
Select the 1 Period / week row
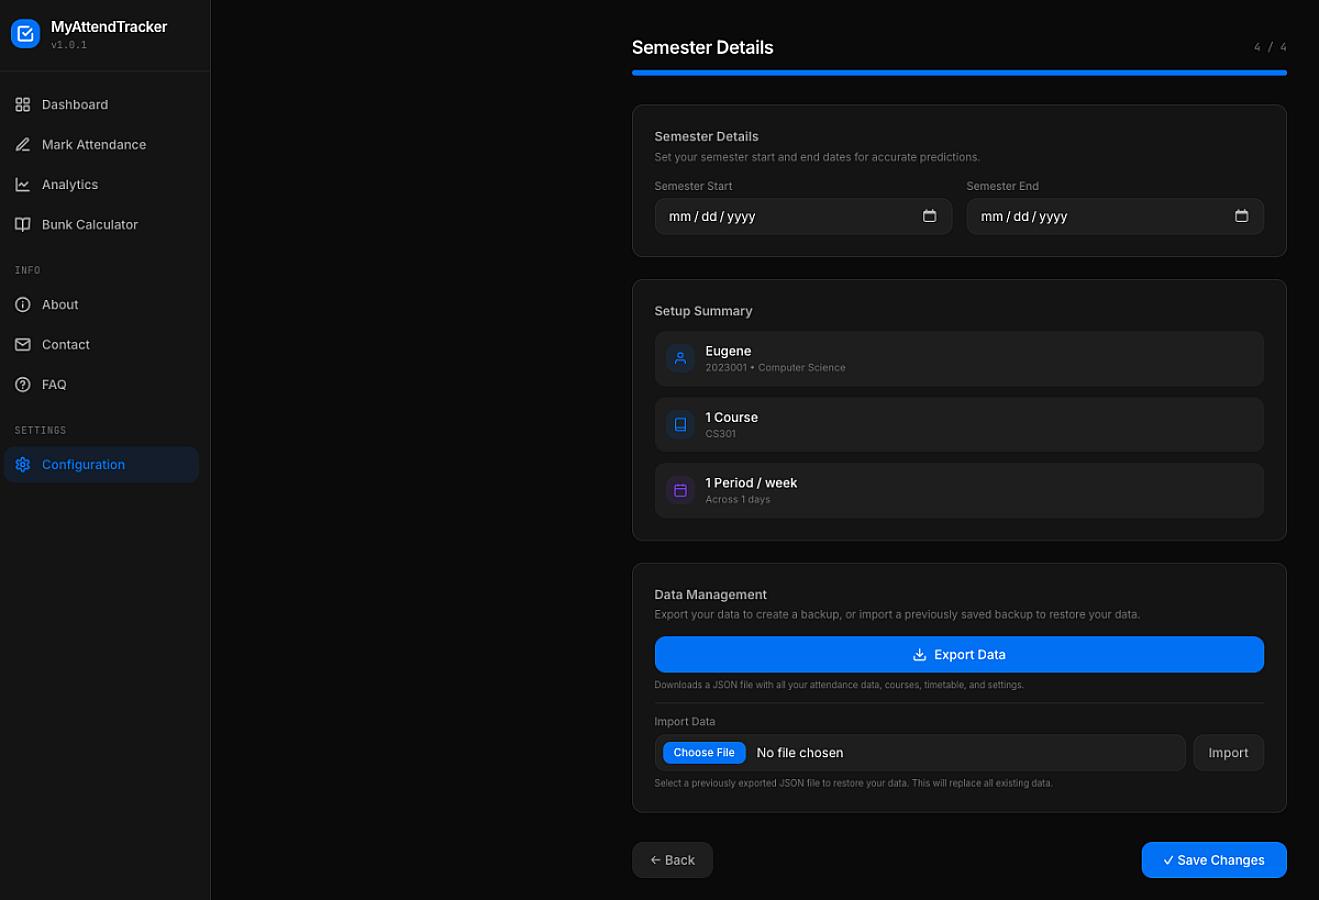click(959, 490)
